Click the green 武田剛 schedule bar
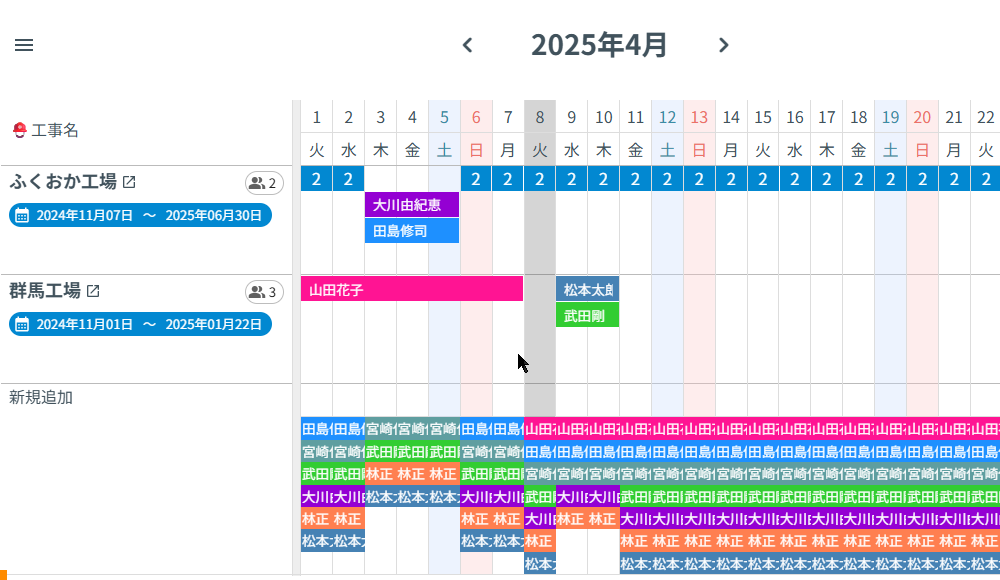1000x580 pixels. point(587,314)
